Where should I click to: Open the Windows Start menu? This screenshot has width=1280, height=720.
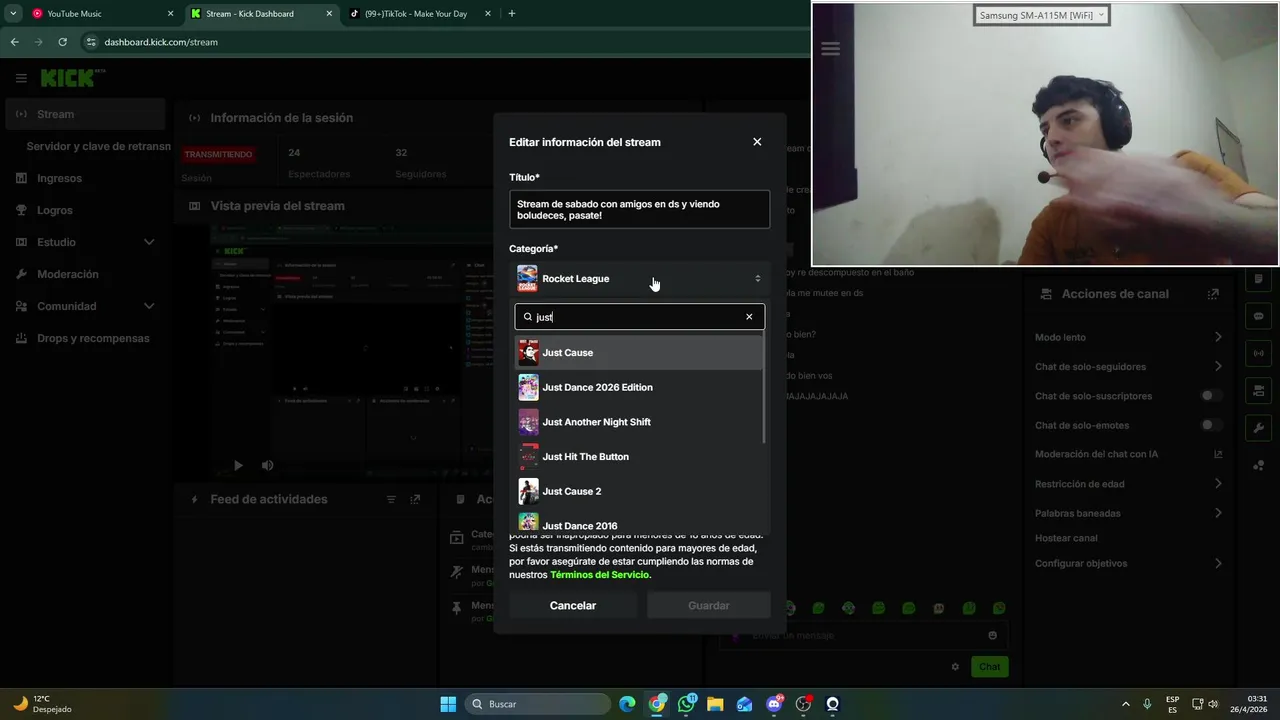448,704
